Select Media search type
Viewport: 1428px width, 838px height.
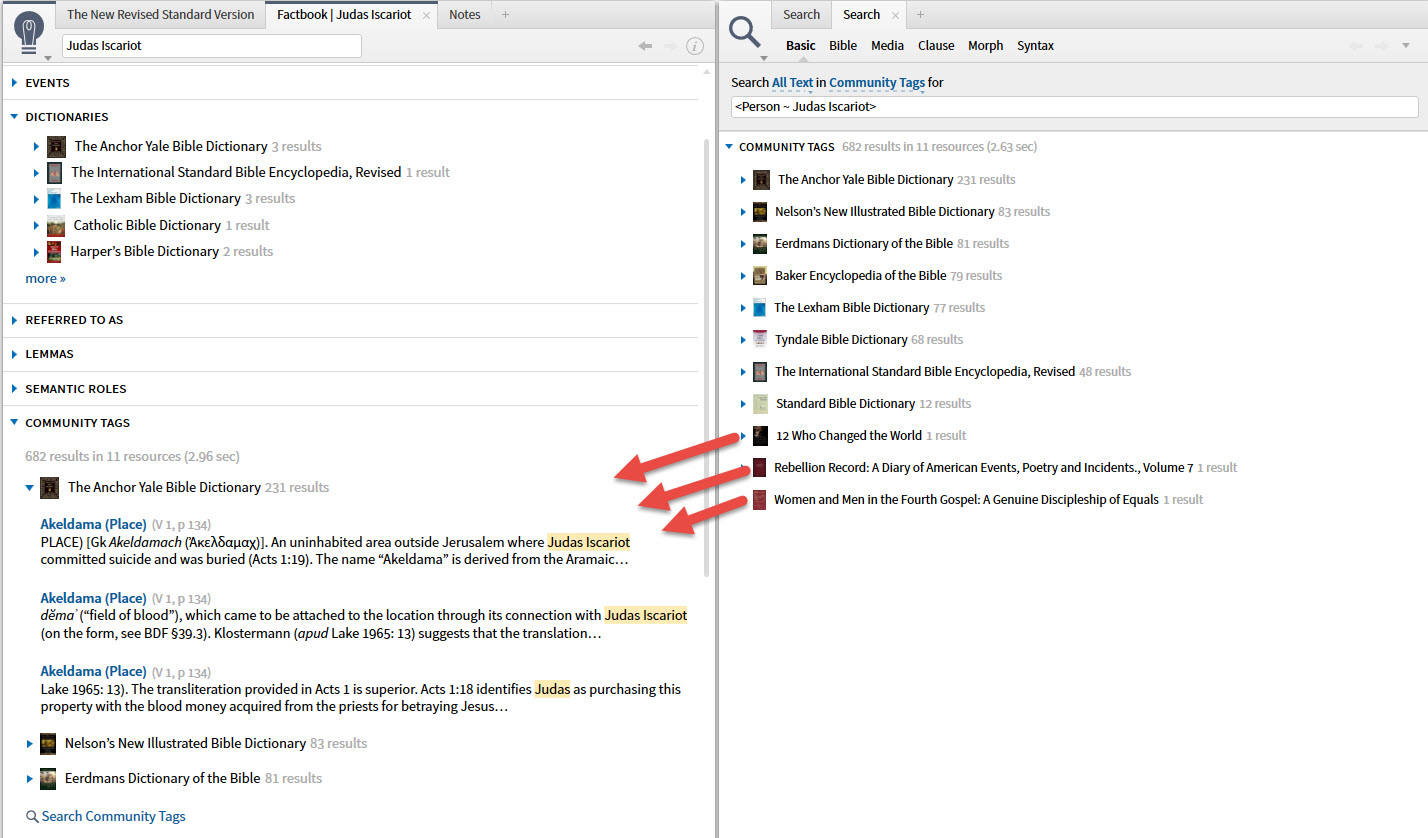(887, 46)
